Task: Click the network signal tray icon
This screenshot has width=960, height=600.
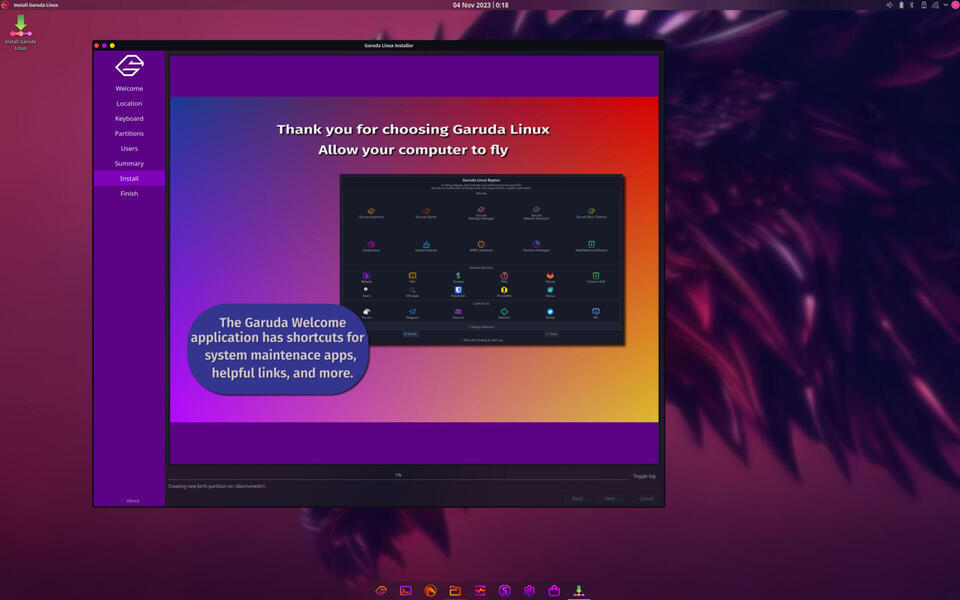Action: point(935,5)
